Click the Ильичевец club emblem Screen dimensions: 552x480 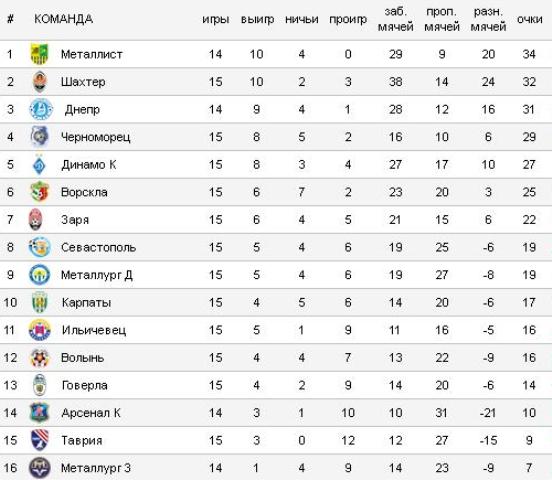pyautogui.click(x=39, y=330)
